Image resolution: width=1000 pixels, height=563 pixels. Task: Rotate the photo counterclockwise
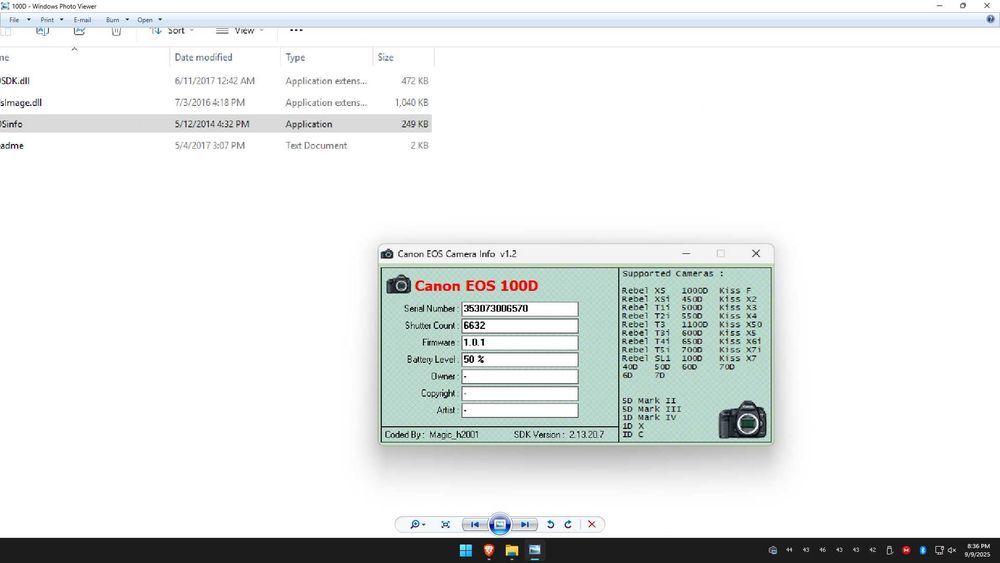550,524
